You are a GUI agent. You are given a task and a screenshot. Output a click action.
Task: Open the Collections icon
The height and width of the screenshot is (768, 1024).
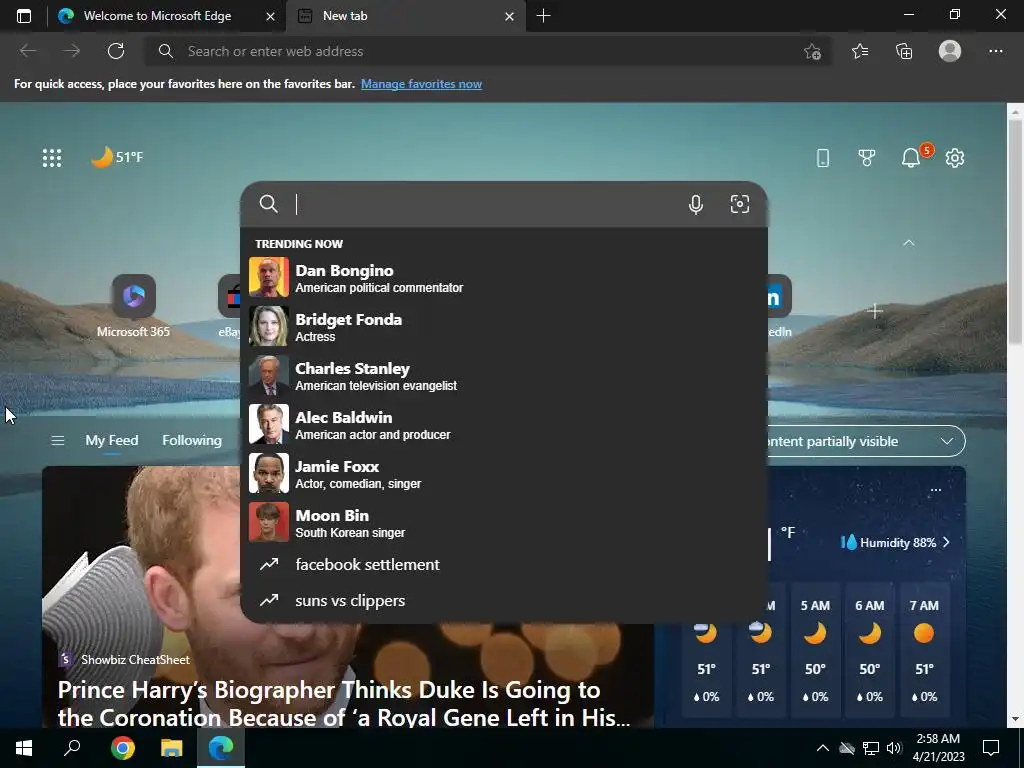904,51
